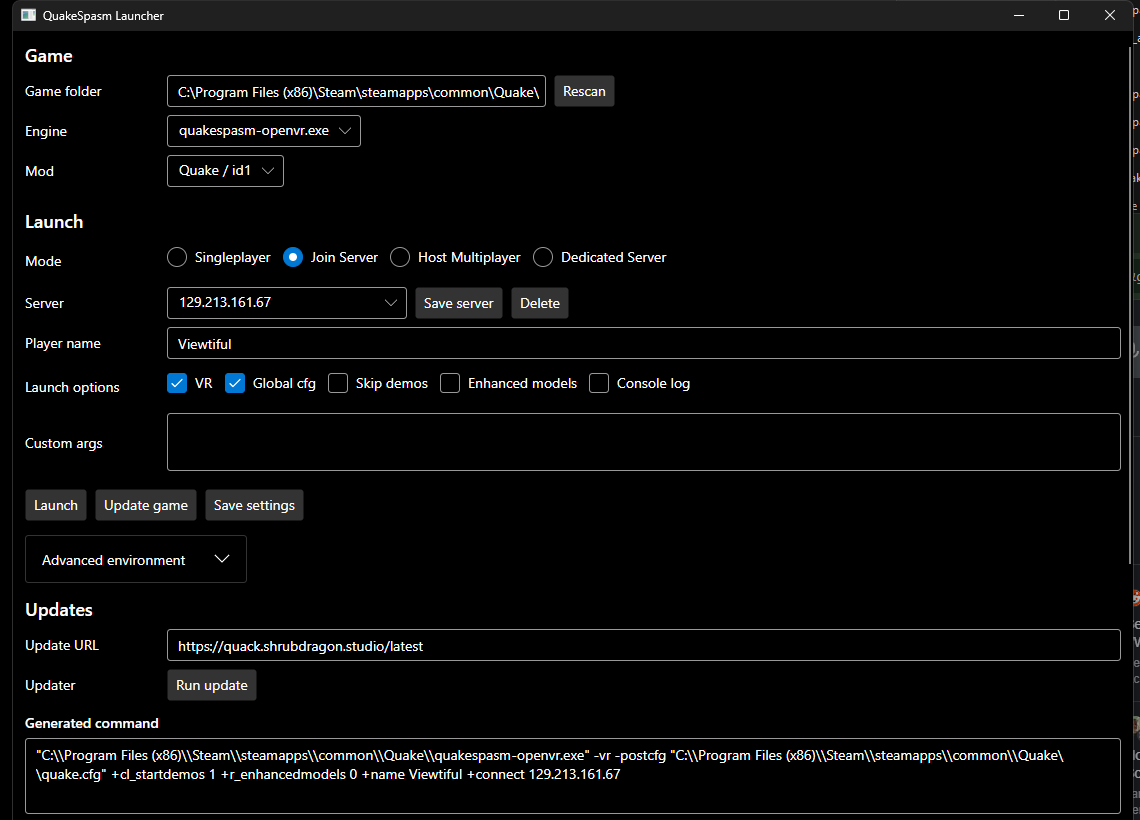Maximize the QuakeSpasm Launcher window

[1064, 15]
